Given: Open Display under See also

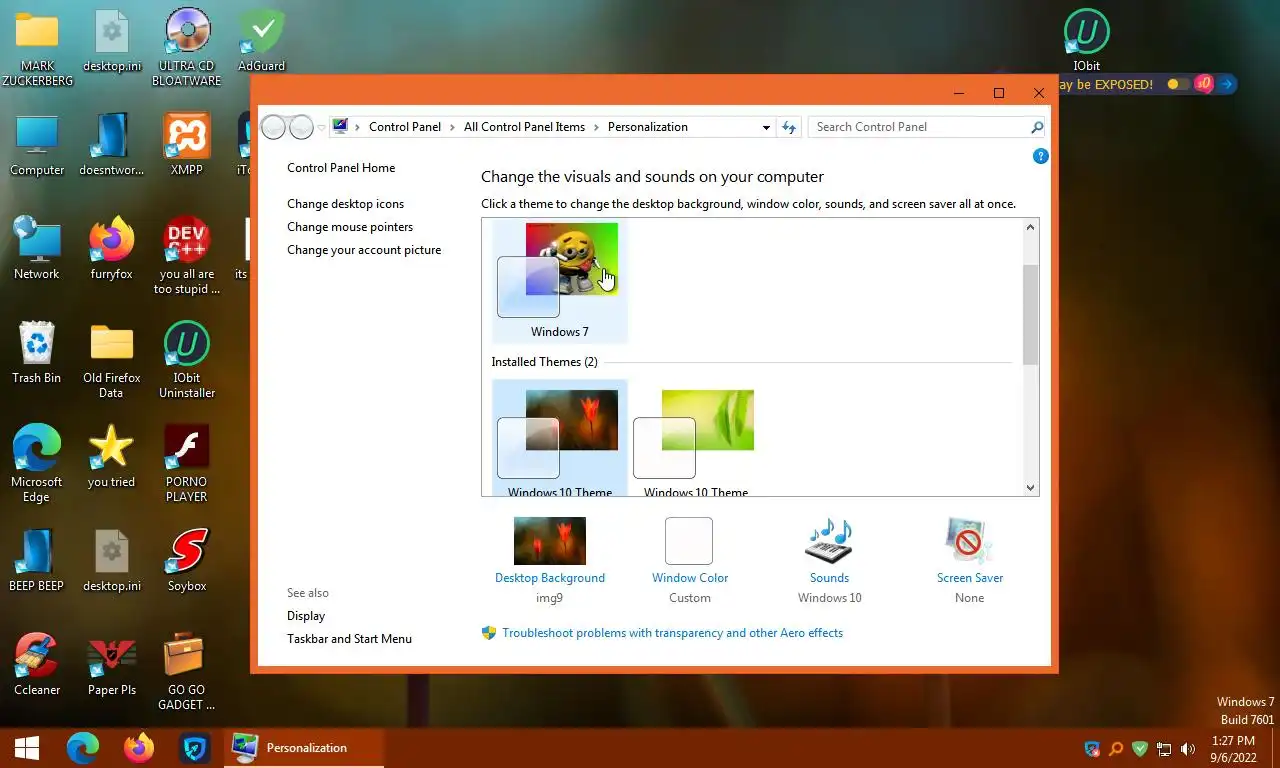Looking at the screenshot, I should (x=306, y=616).
